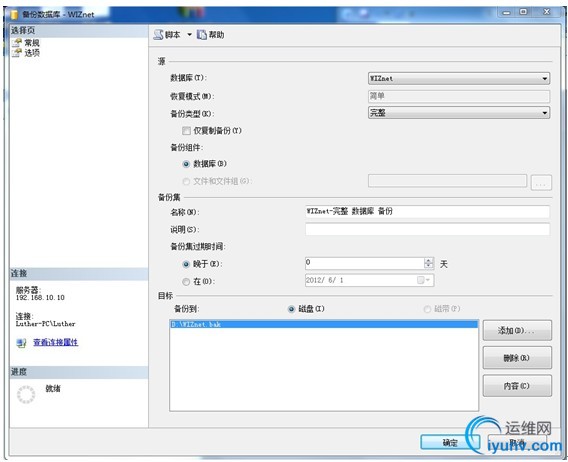The height and width of the screenshot is (462, 568).
Task: Open the view connection properties (查看连接属性) link
Action: (56, 342)
